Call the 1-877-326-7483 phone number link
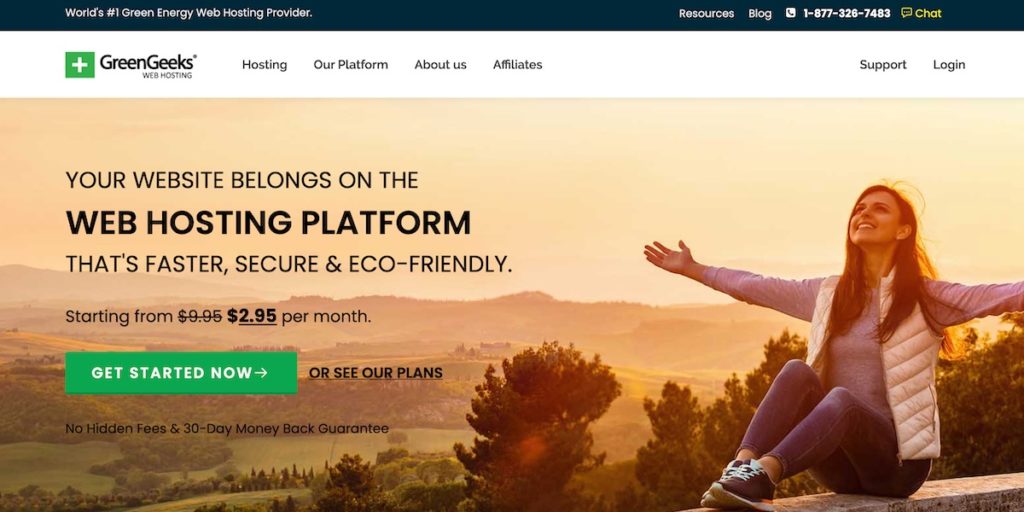Screen dimensions: 1024x512 [x=846, y=13]
